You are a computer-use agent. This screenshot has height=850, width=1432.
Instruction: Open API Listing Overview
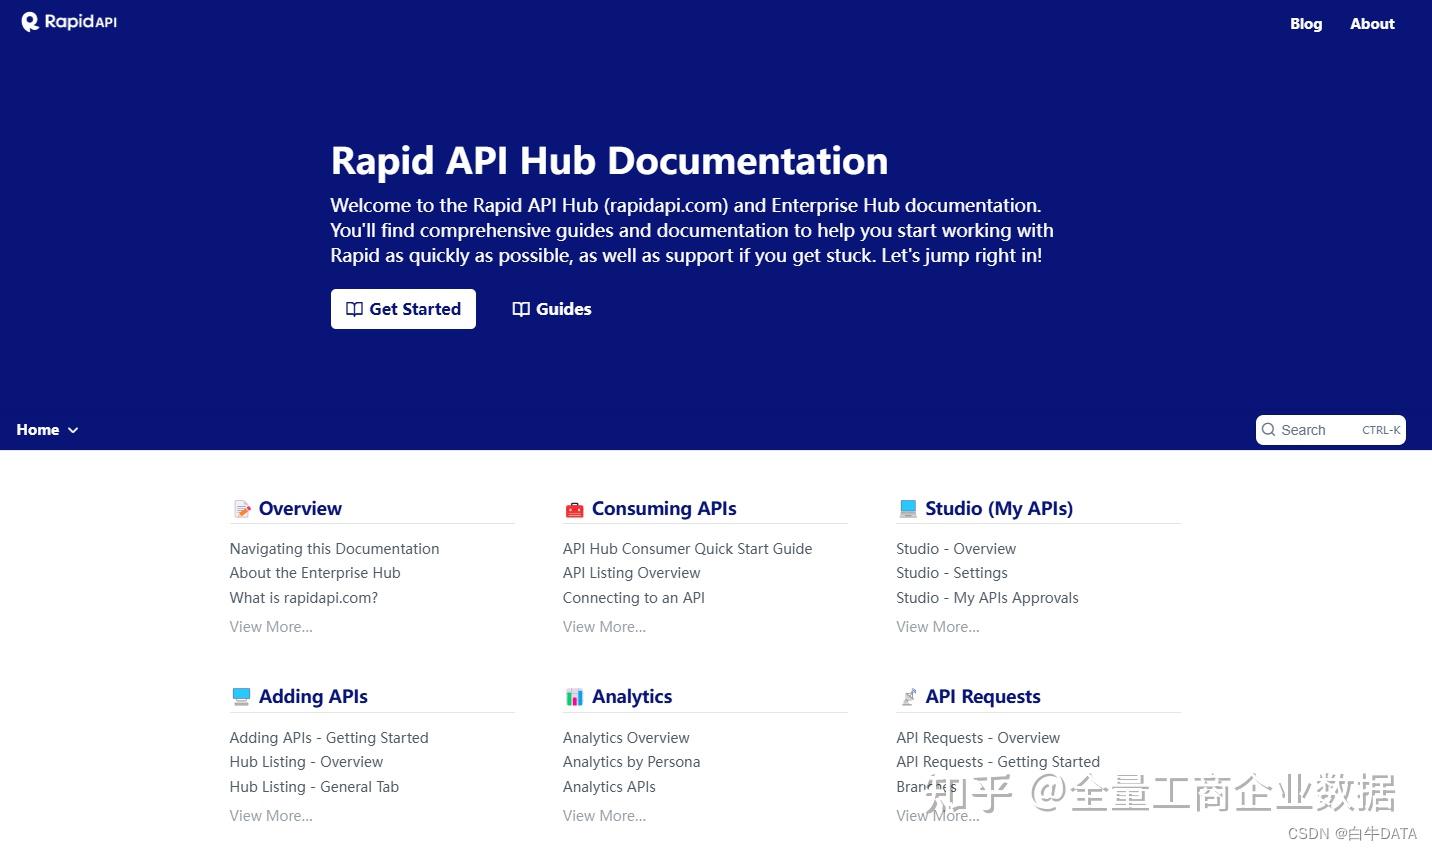[x=631, y=573]
